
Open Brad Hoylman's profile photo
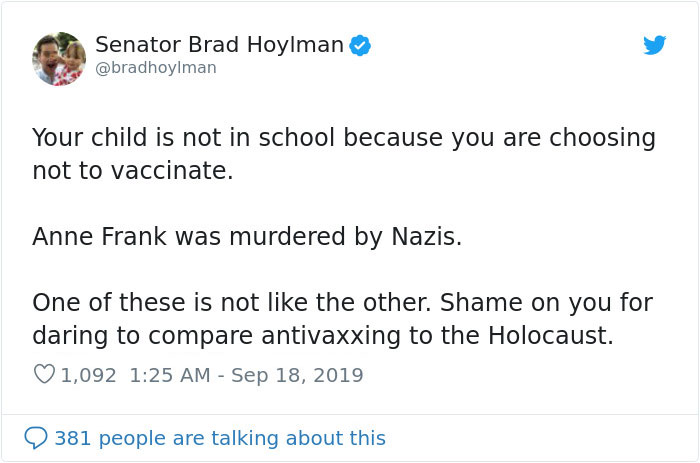59,58
